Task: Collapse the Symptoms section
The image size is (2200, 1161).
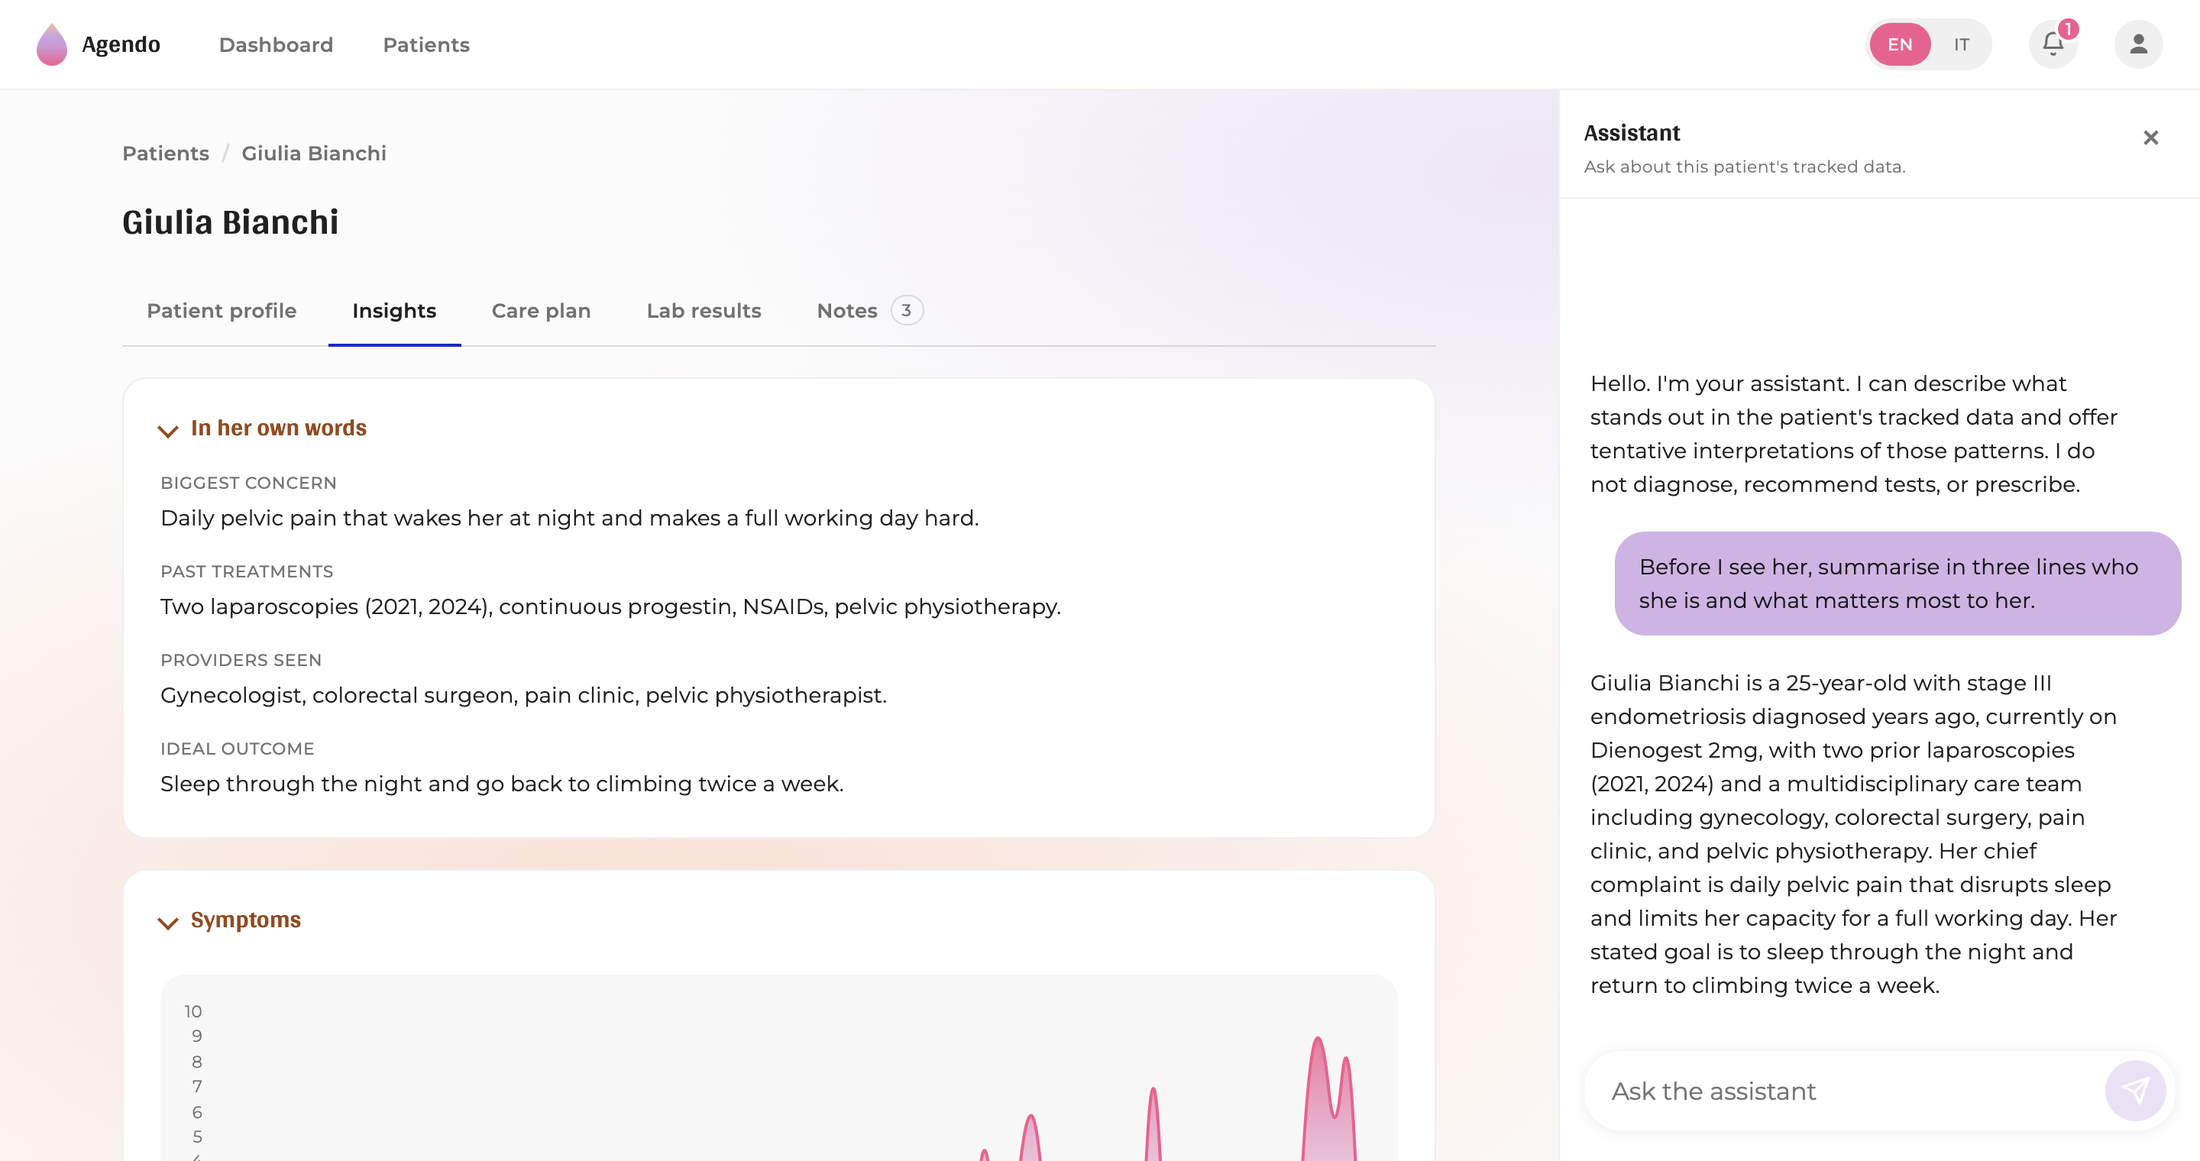Action: (x=168, y=922)
